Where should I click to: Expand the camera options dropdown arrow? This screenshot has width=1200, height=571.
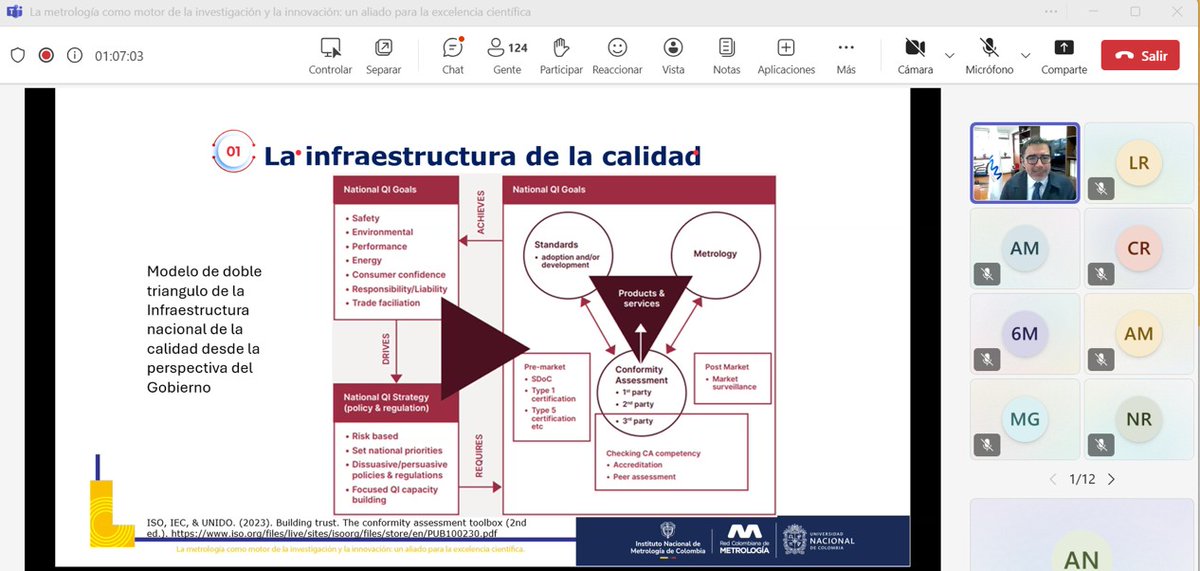(x=949, y=55)
